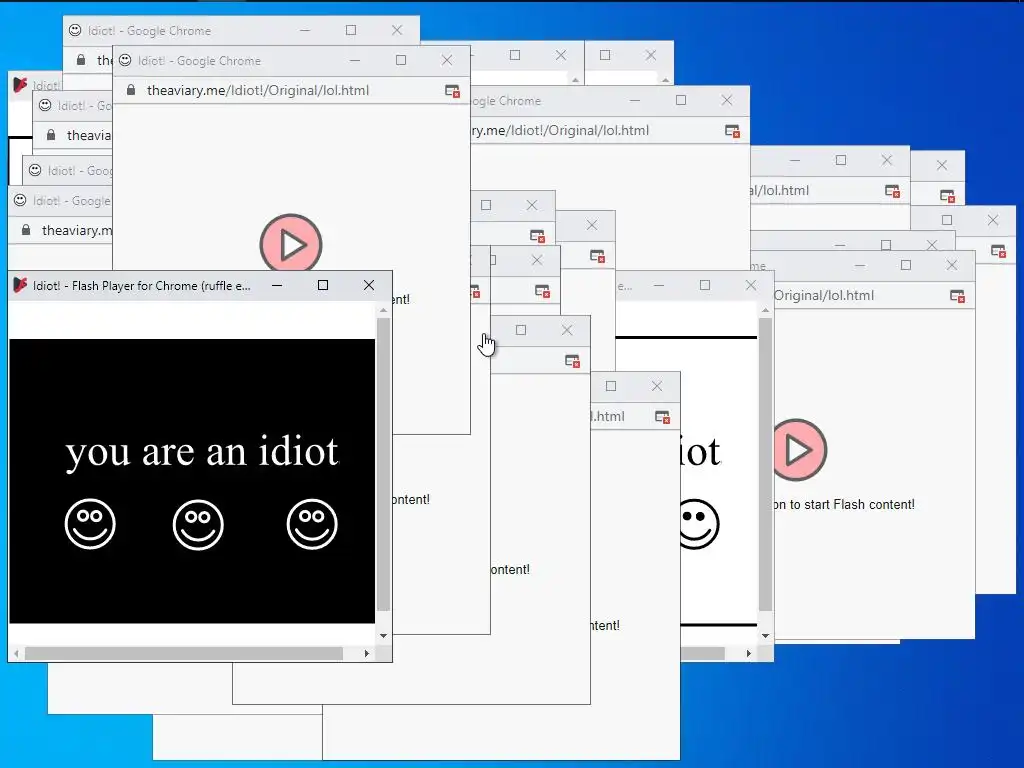Click the lock icon beside theaviary.me/Idiot!/Original/lol.html
The image size is (1024, 768).
click(131, 90)
